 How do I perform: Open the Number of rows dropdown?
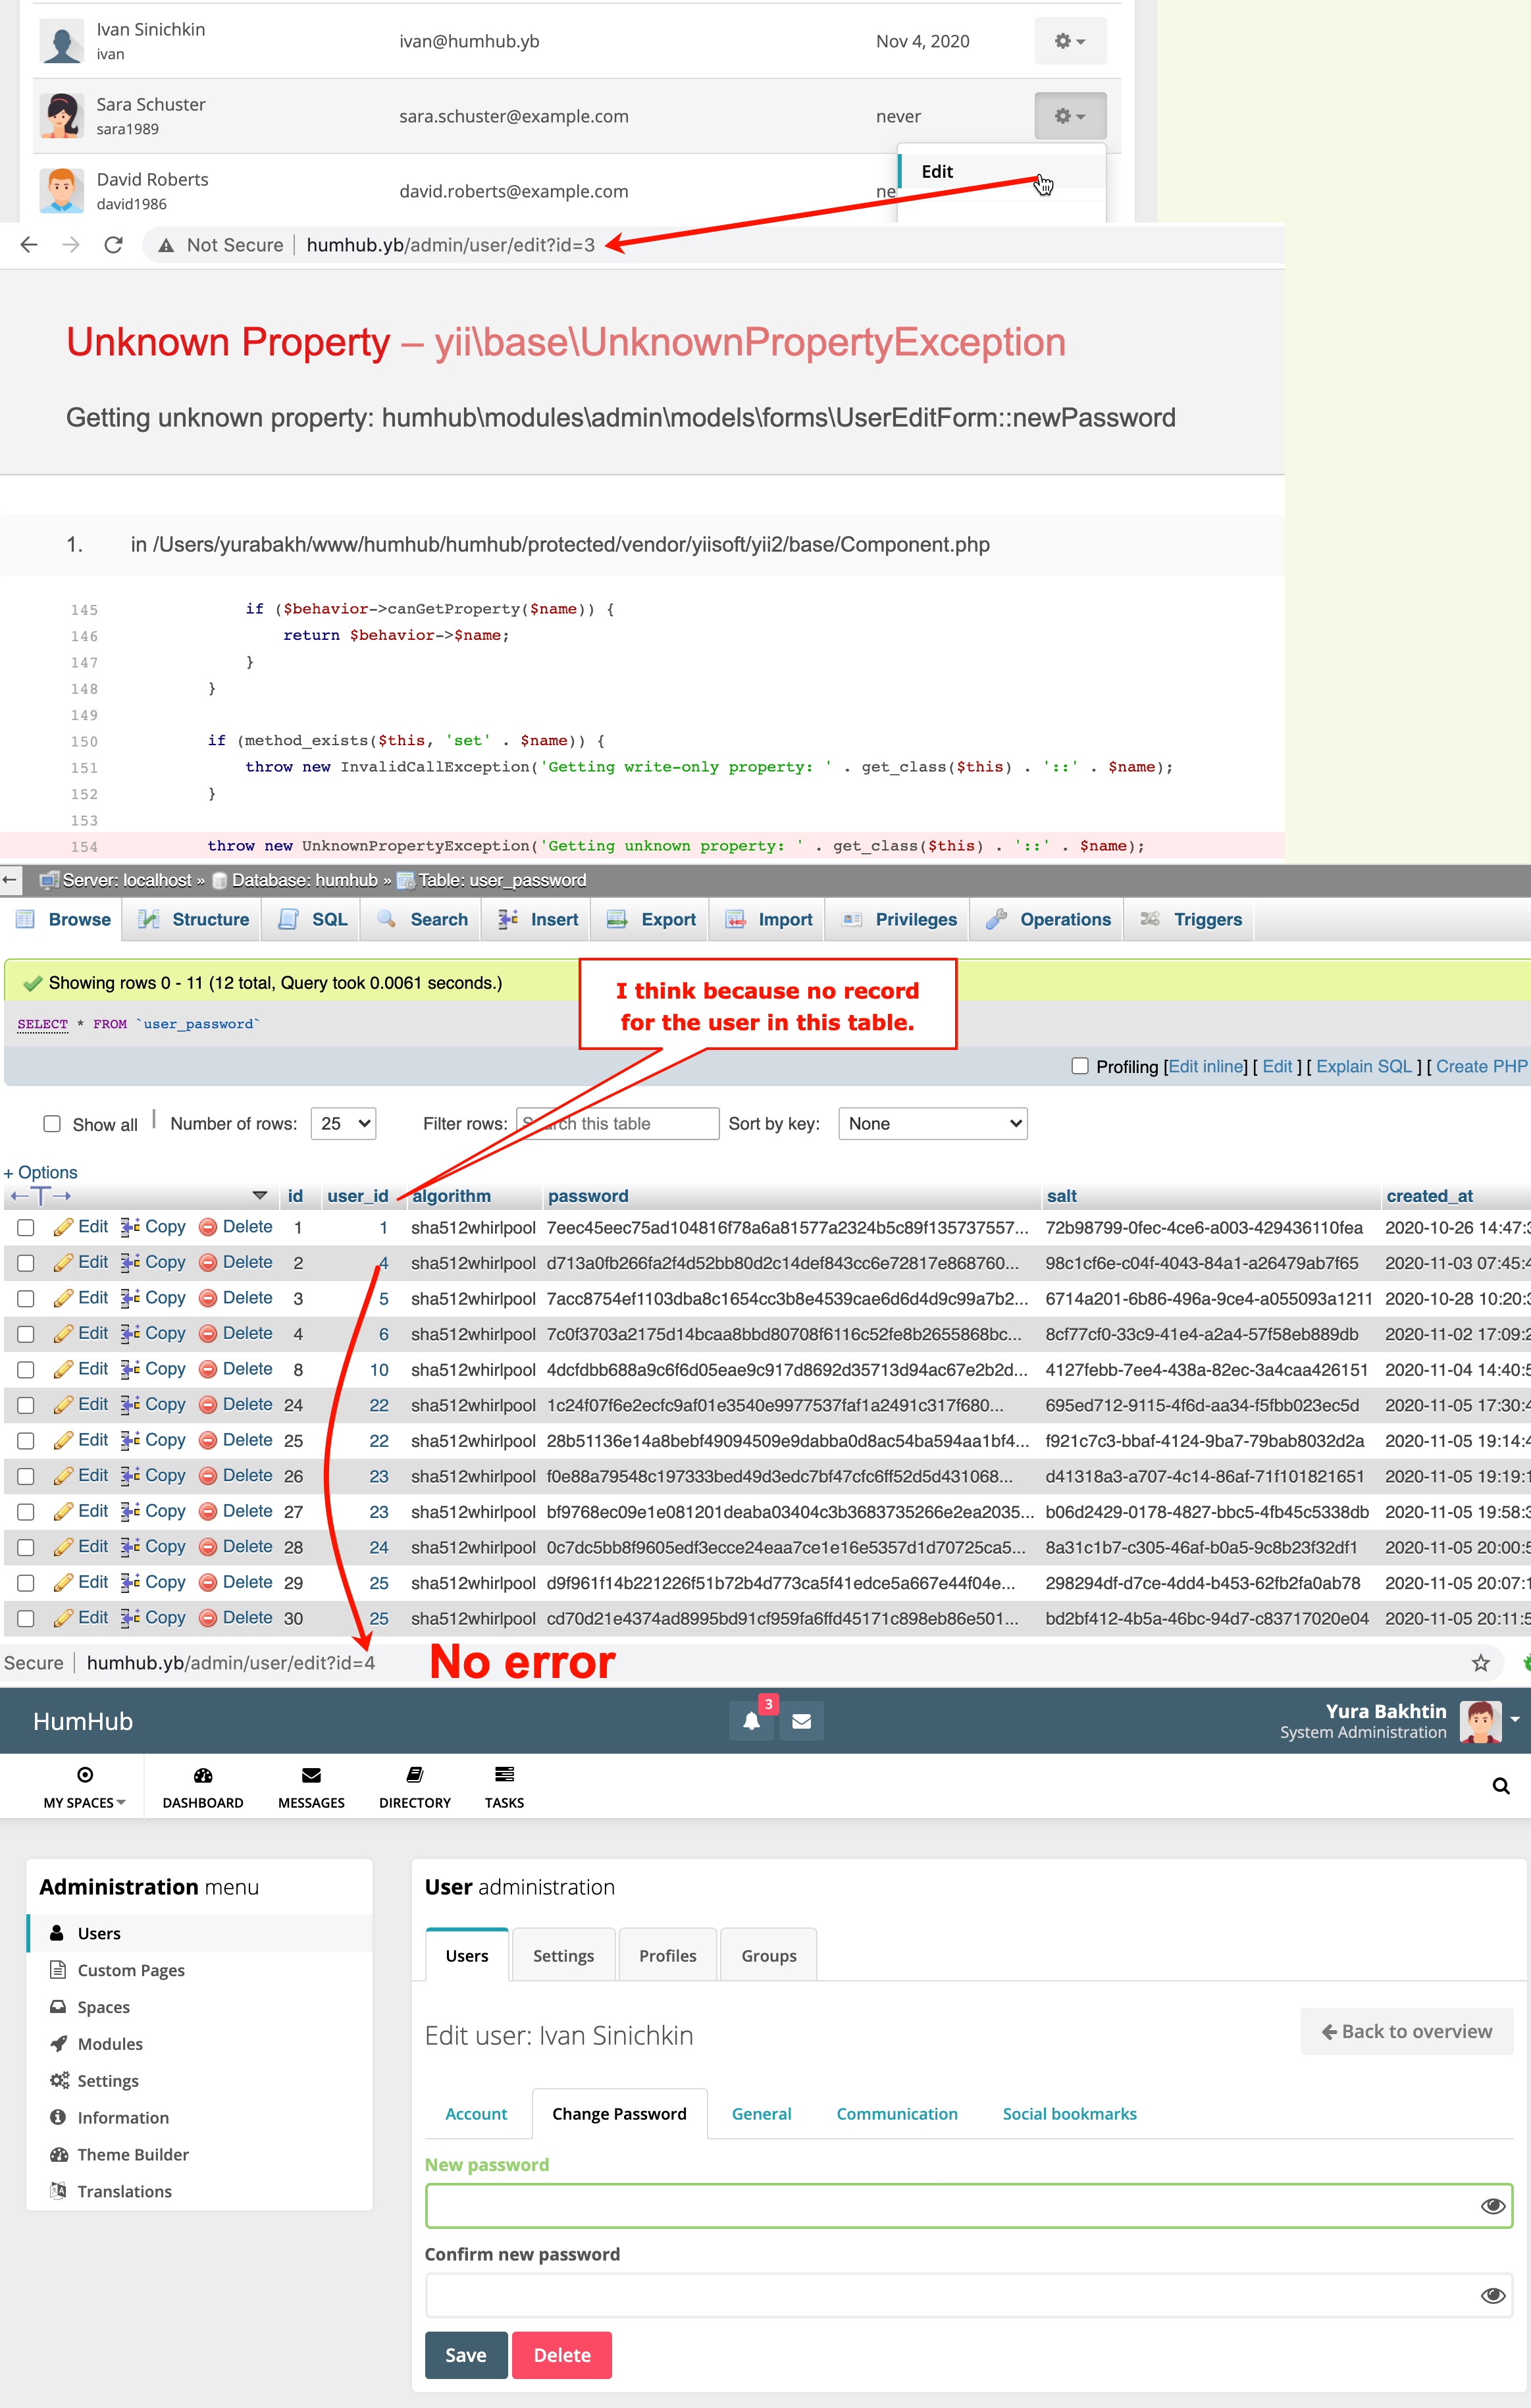(343, 1123)
